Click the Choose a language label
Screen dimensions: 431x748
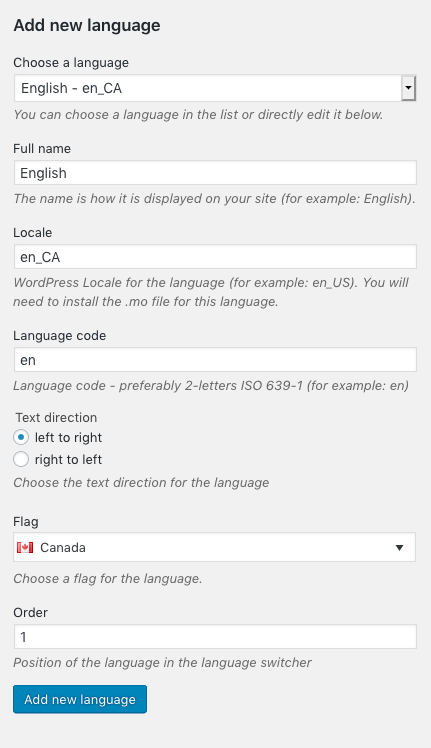click(71, 62)
